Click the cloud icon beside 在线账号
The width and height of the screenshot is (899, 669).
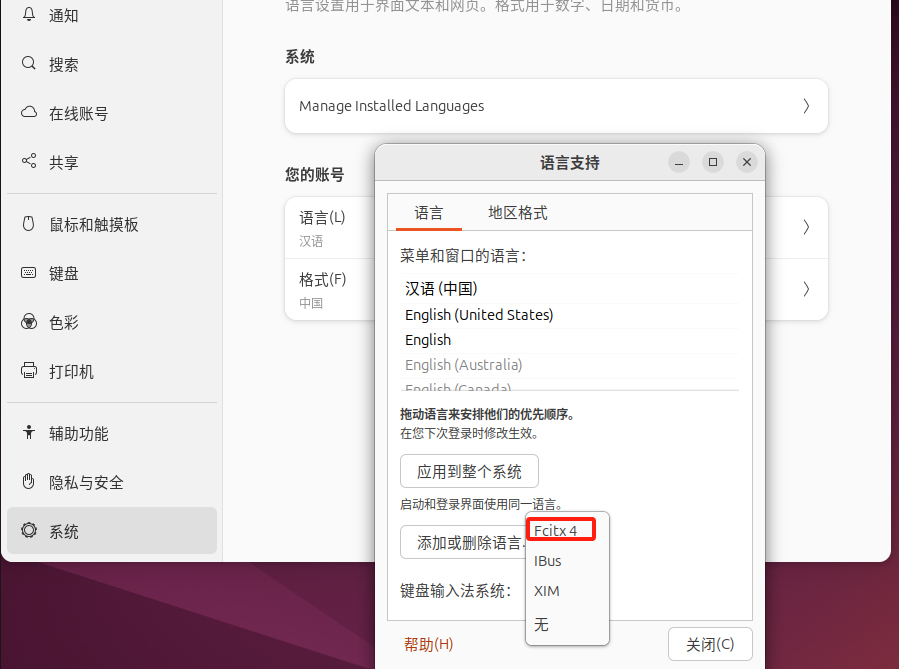click(x=29, y=113)
